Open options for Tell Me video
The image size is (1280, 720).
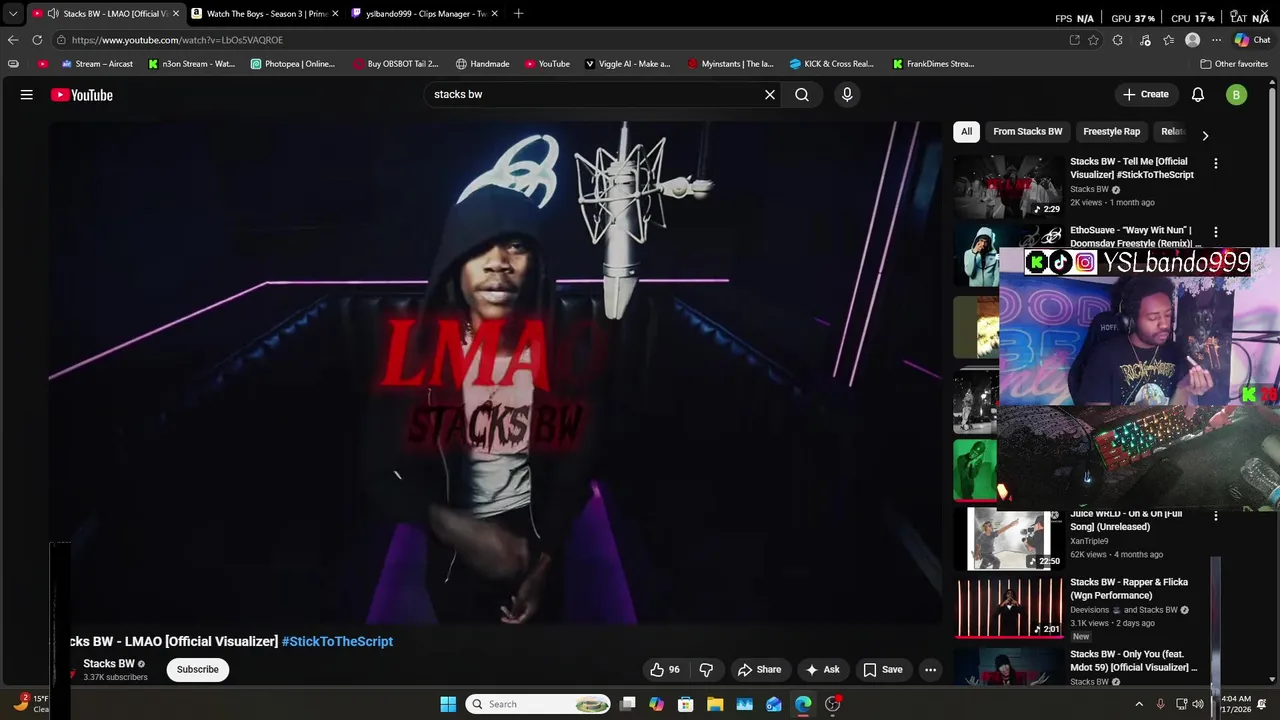(x=1216, y=163)
